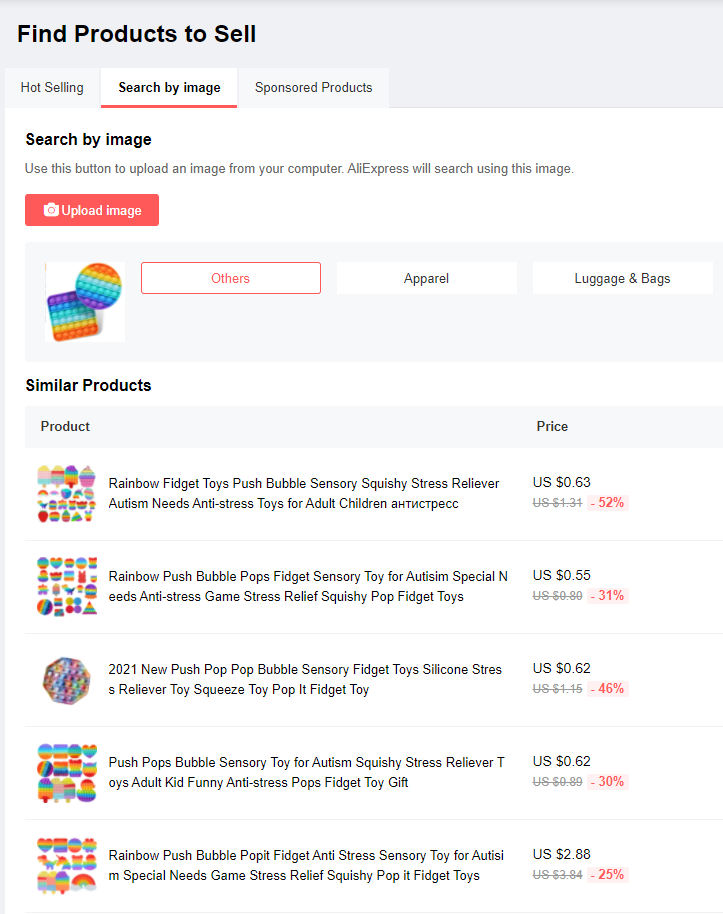Select the Others category filter
The width and height of the screenshot is (723, 914).
230,278
